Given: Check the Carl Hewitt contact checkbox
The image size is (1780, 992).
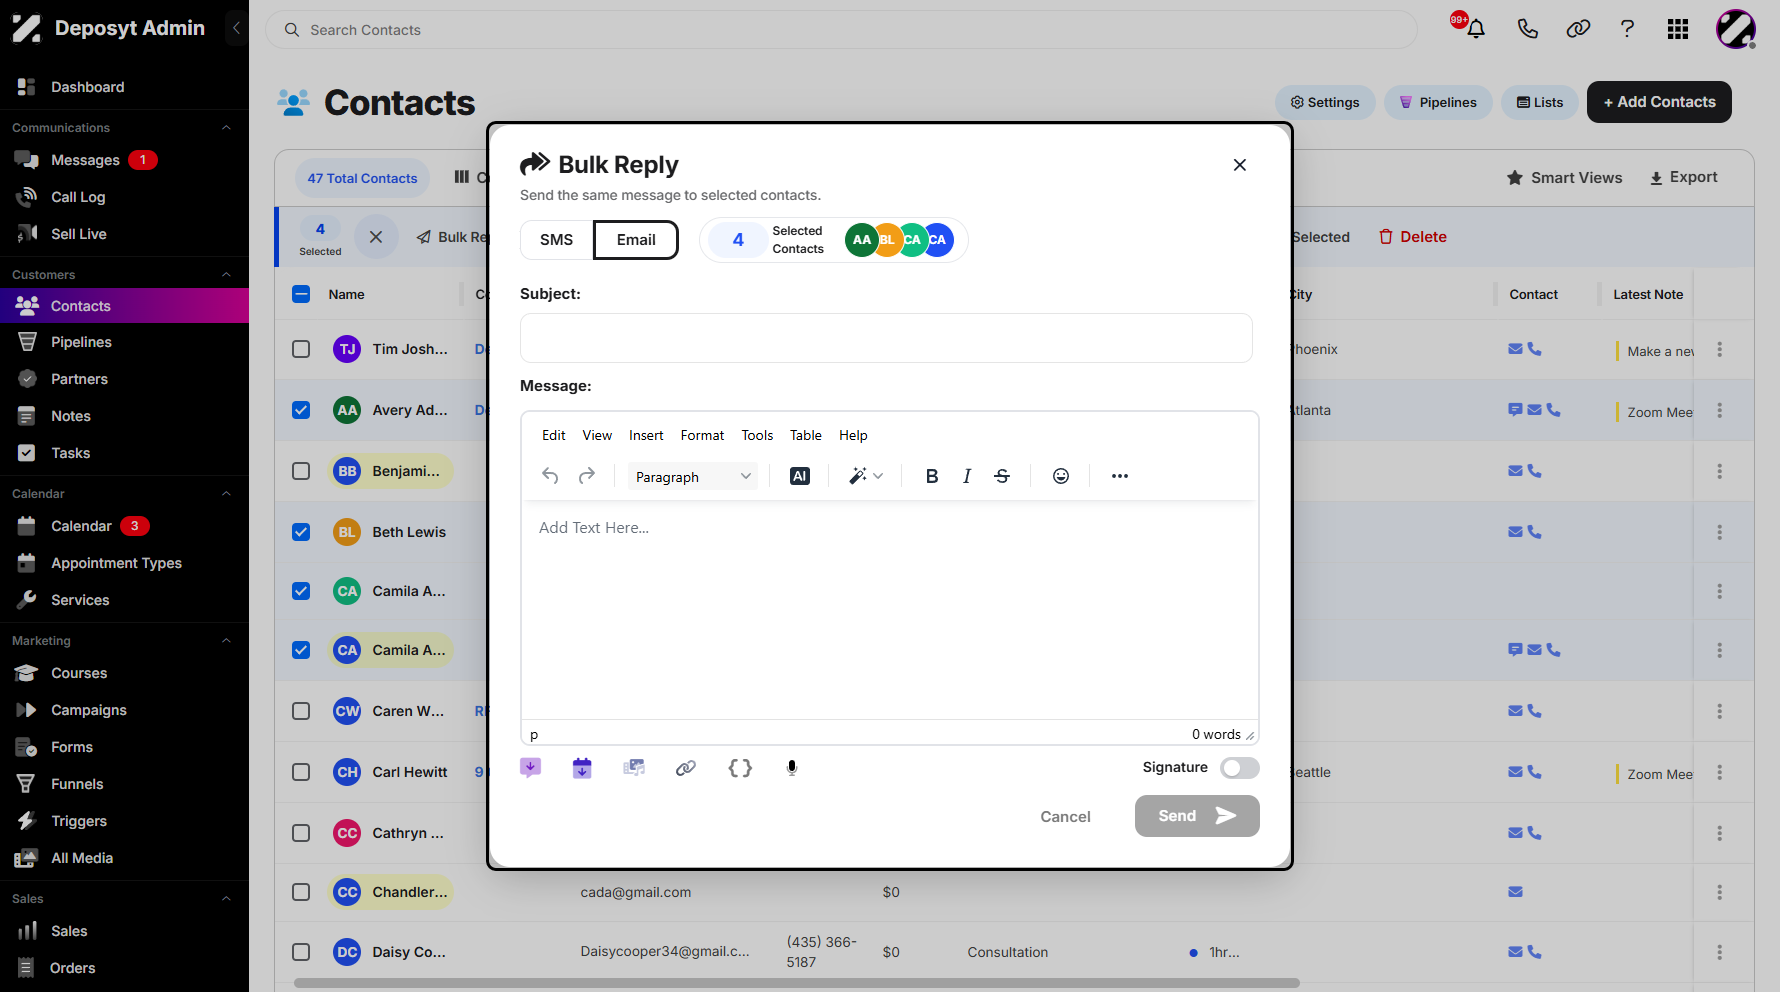Looking at the screenshot, I should coord(301,772).
